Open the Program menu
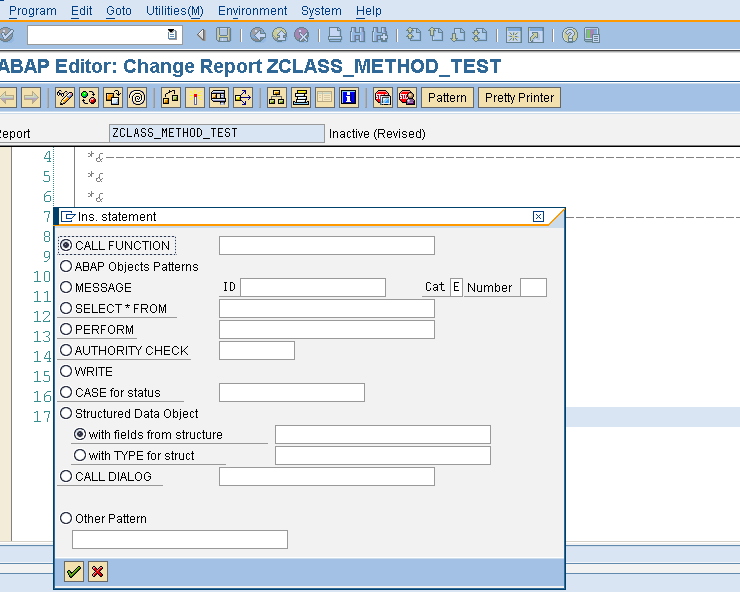 pos(33,10)
